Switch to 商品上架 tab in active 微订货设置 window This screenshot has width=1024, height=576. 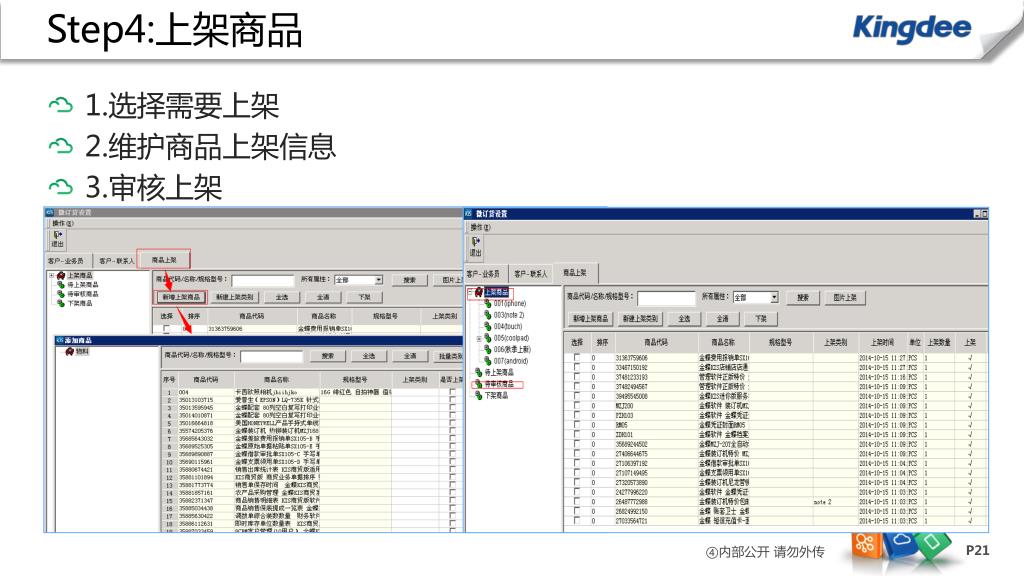[575, 272]
